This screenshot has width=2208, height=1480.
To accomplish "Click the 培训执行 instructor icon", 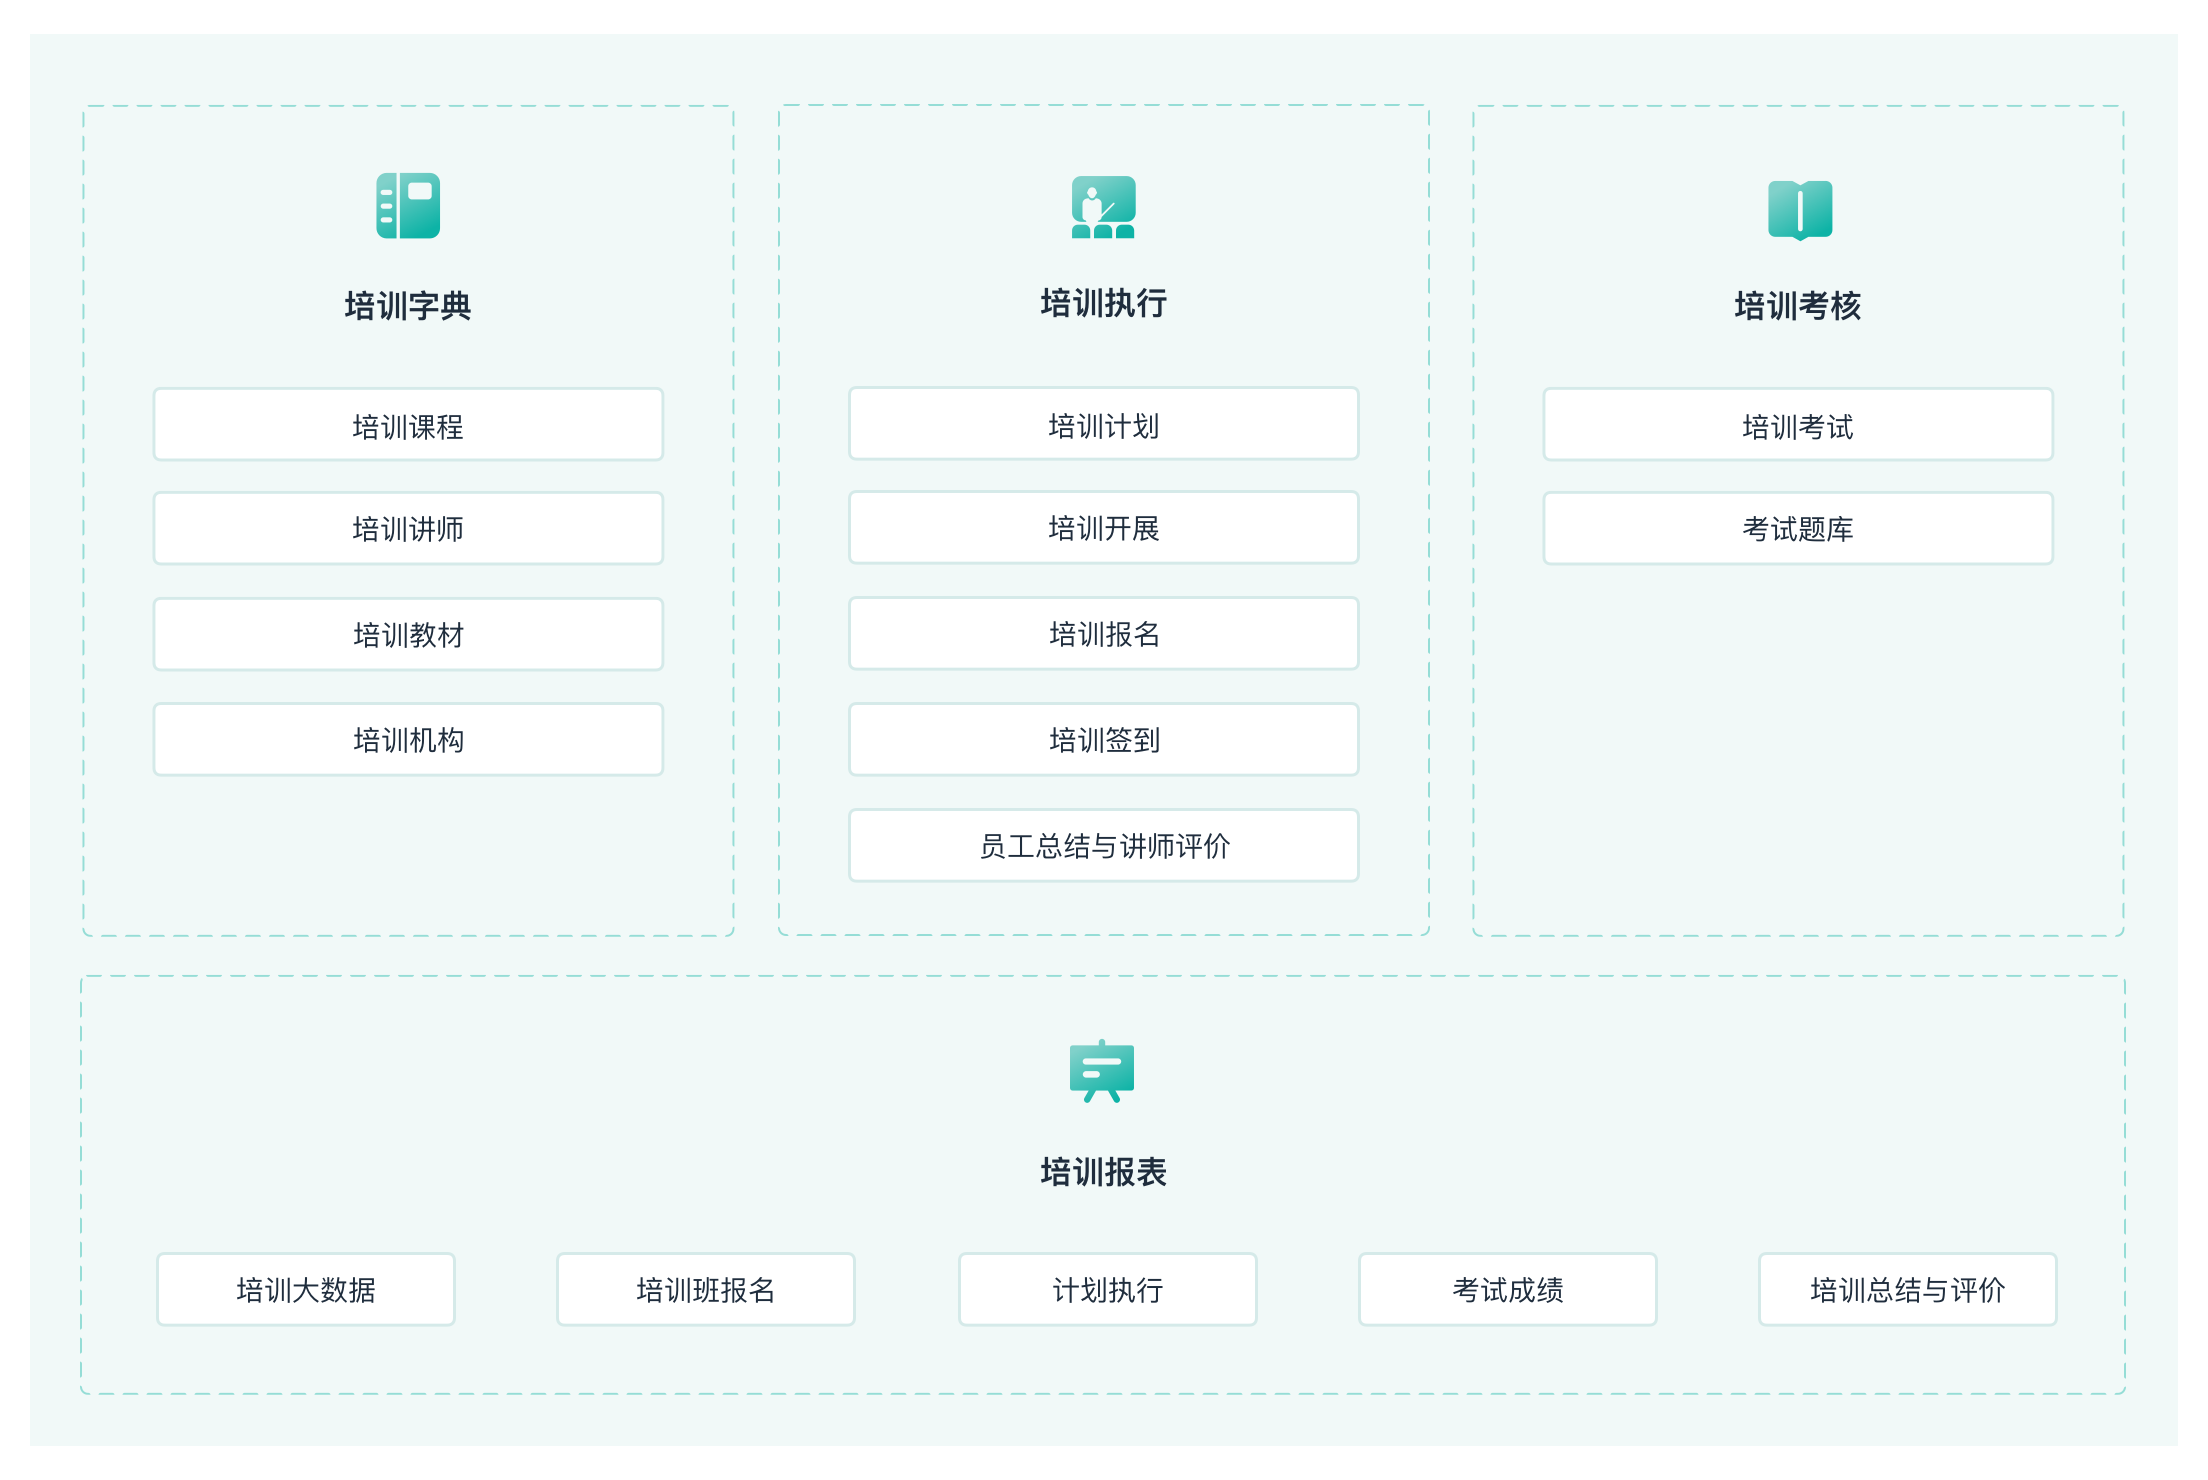I will click(1103, 207).
